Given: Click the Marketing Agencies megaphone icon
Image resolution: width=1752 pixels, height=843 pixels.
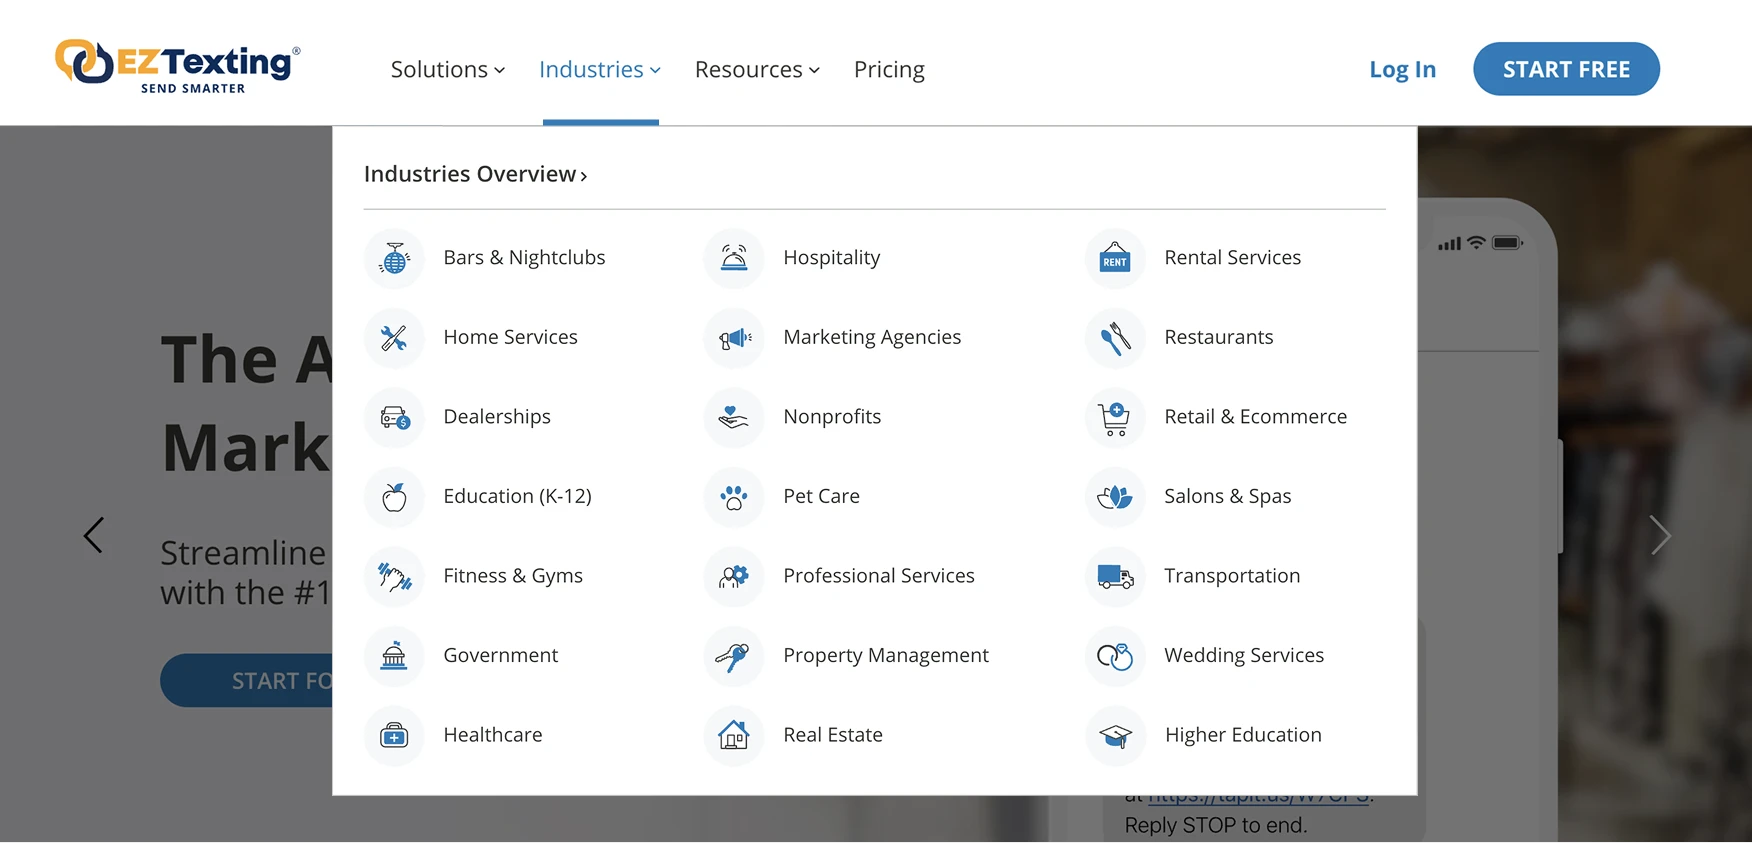Looking at the screenshot, I should [x=734, y=338].
